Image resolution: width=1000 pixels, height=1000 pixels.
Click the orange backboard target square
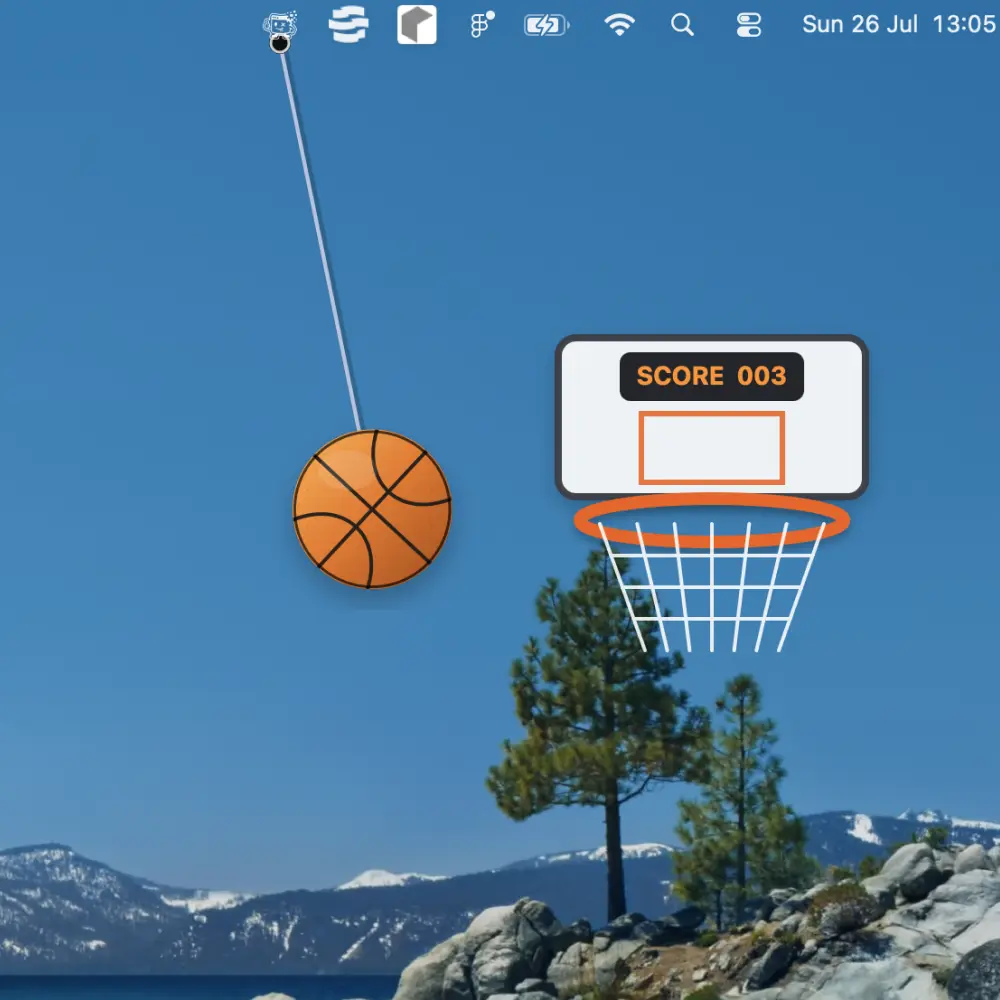coord(712,448)
